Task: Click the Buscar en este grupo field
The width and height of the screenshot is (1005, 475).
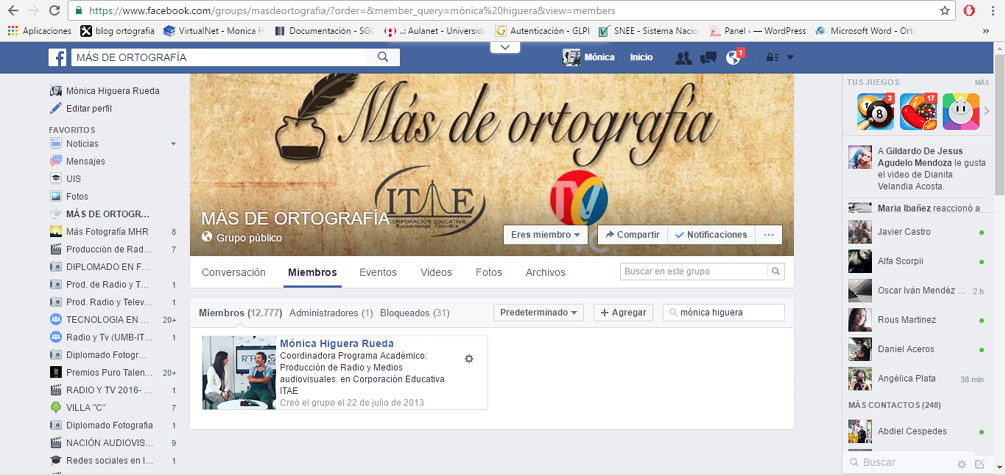Action: coord(694,272)
